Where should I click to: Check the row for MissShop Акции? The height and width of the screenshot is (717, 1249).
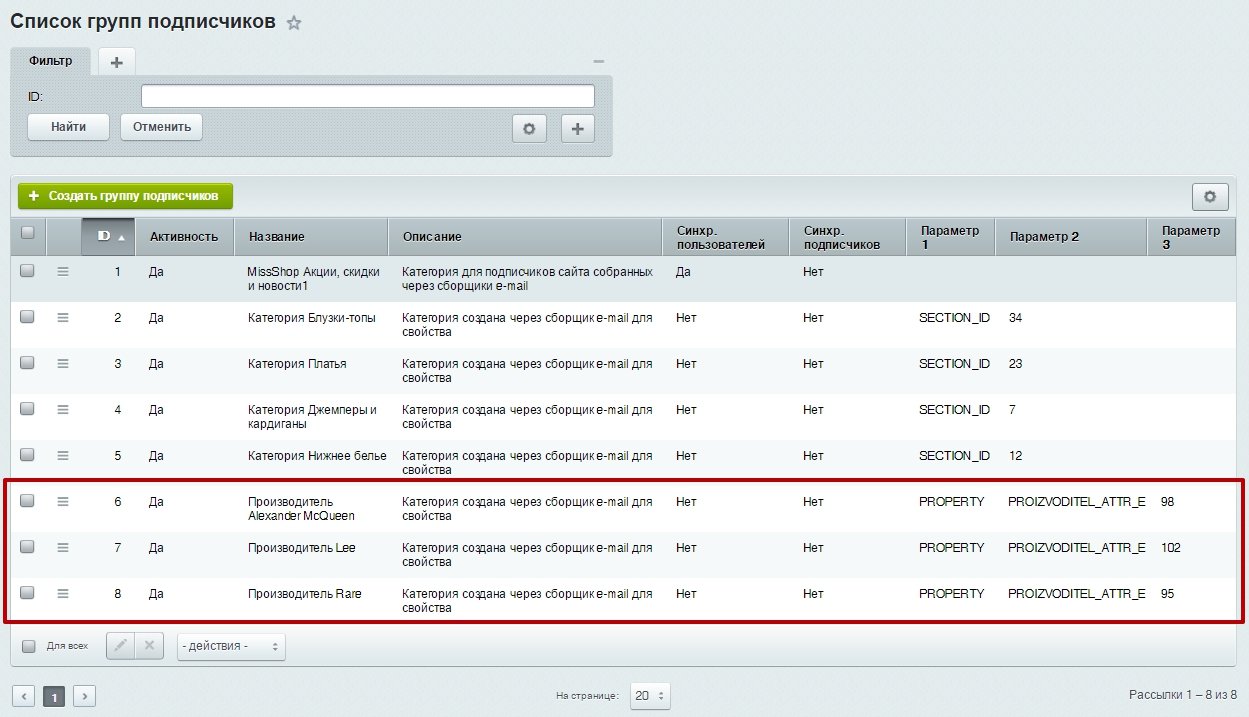28,270
